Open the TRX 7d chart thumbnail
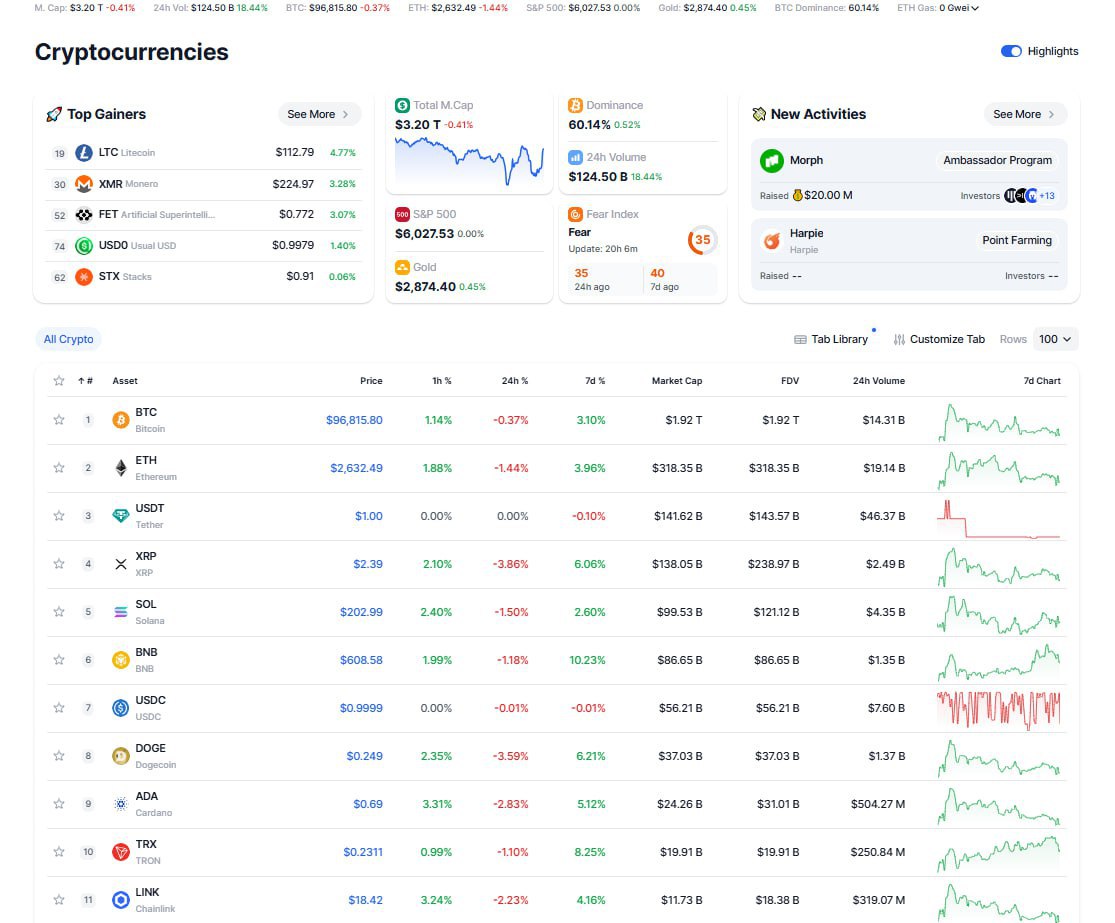 coord(998,853)
